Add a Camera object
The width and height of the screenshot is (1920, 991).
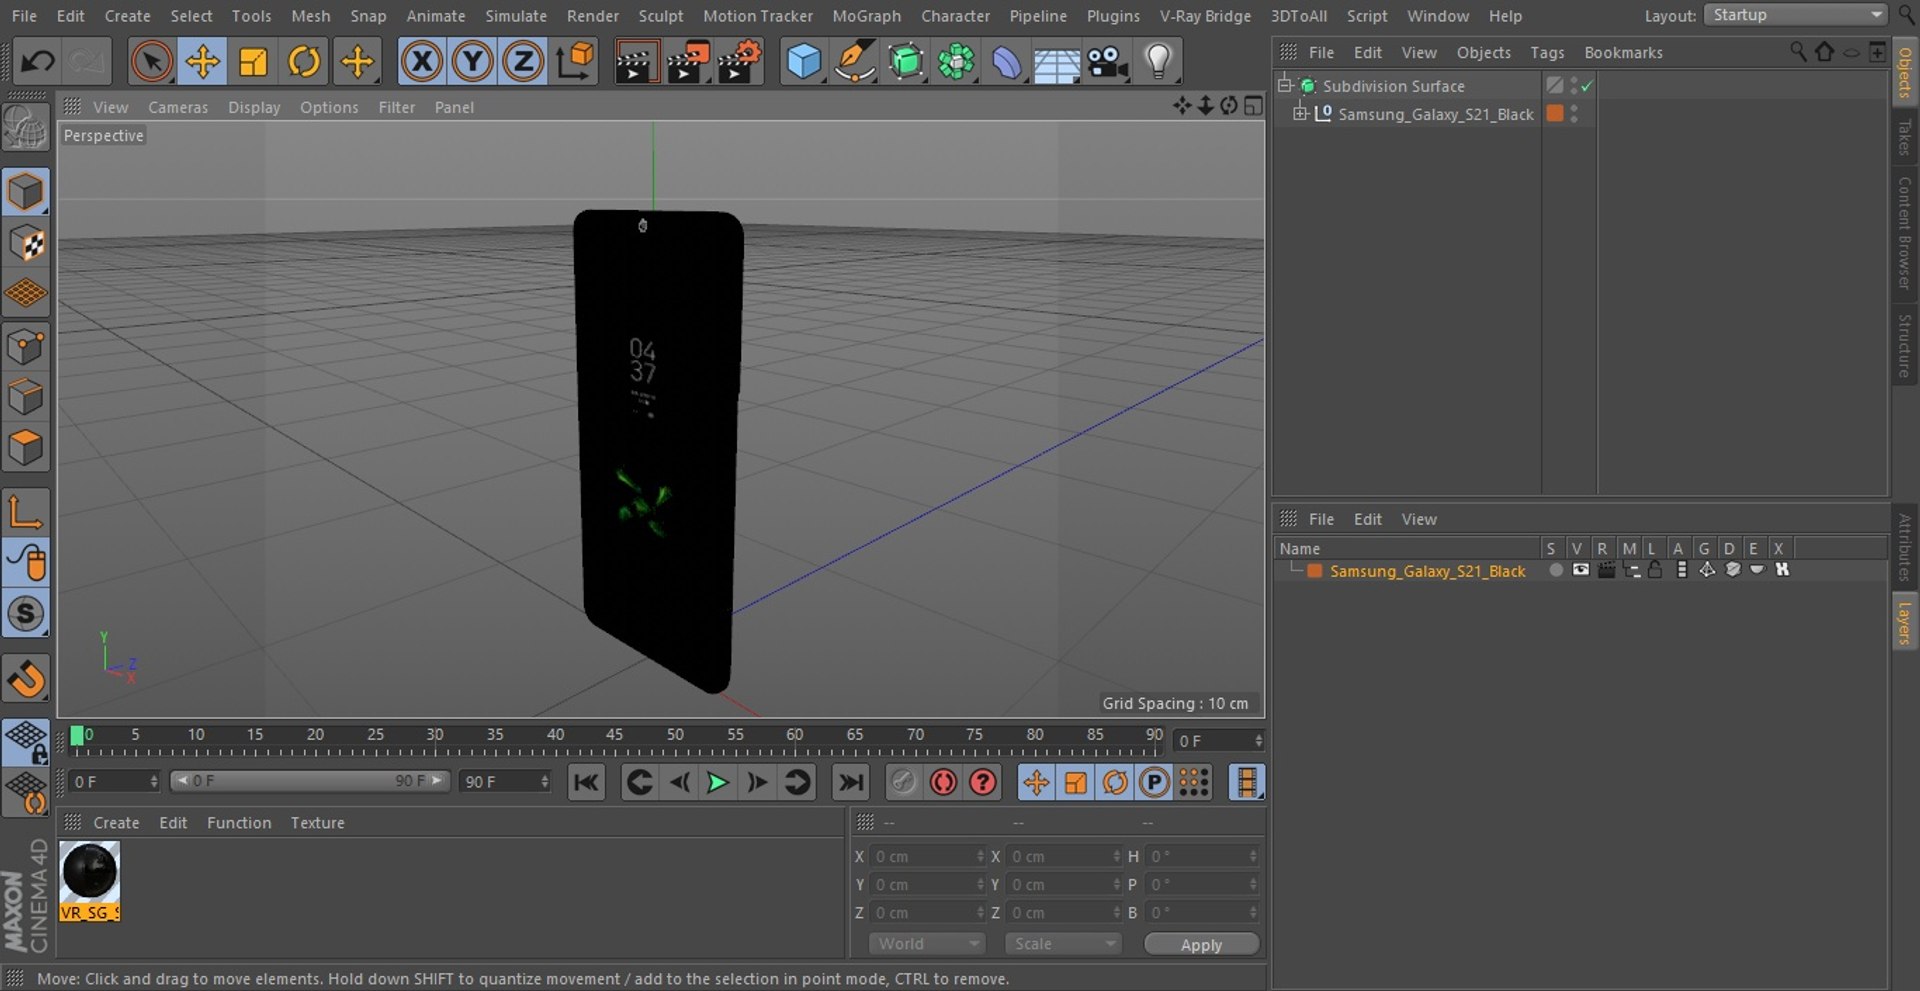pos(1108,62)
